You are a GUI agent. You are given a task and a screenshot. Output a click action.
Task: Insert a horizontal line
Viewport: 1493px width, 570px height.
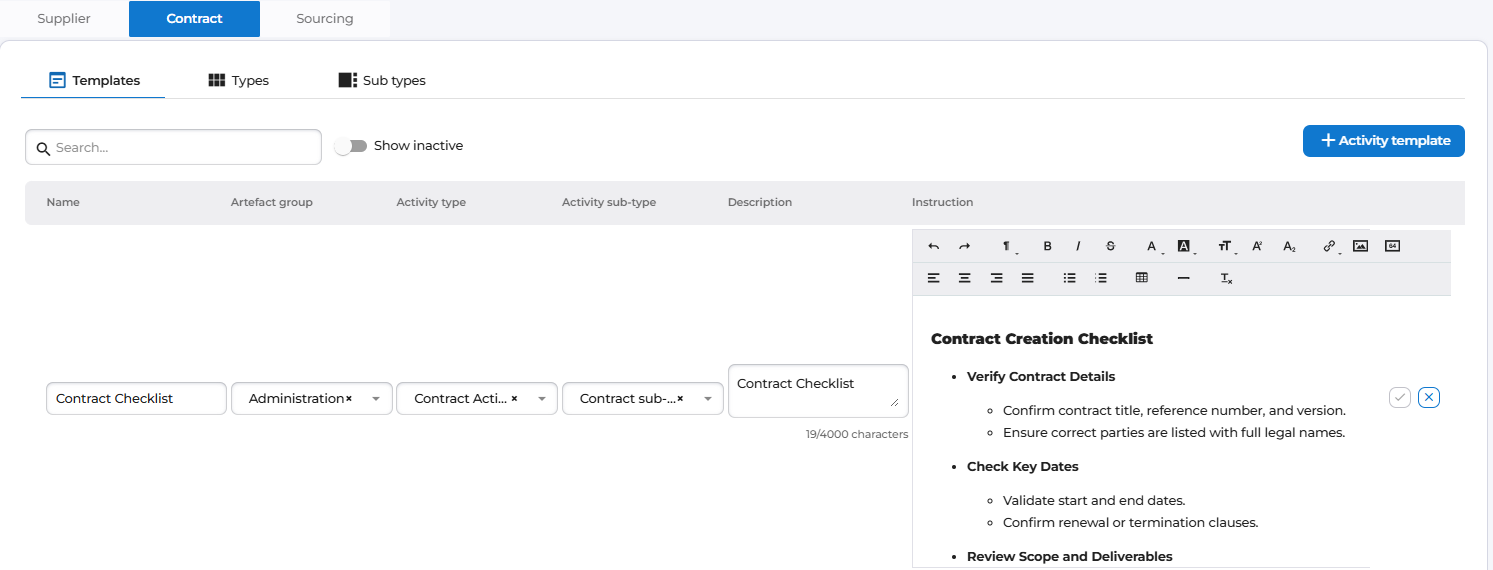(x=1184, y=278)
